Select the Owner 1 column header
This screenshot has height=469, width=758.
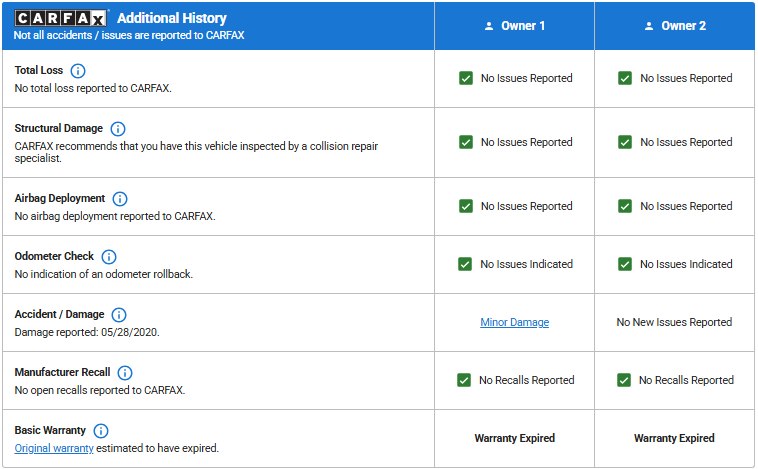[x=514, y=26]
